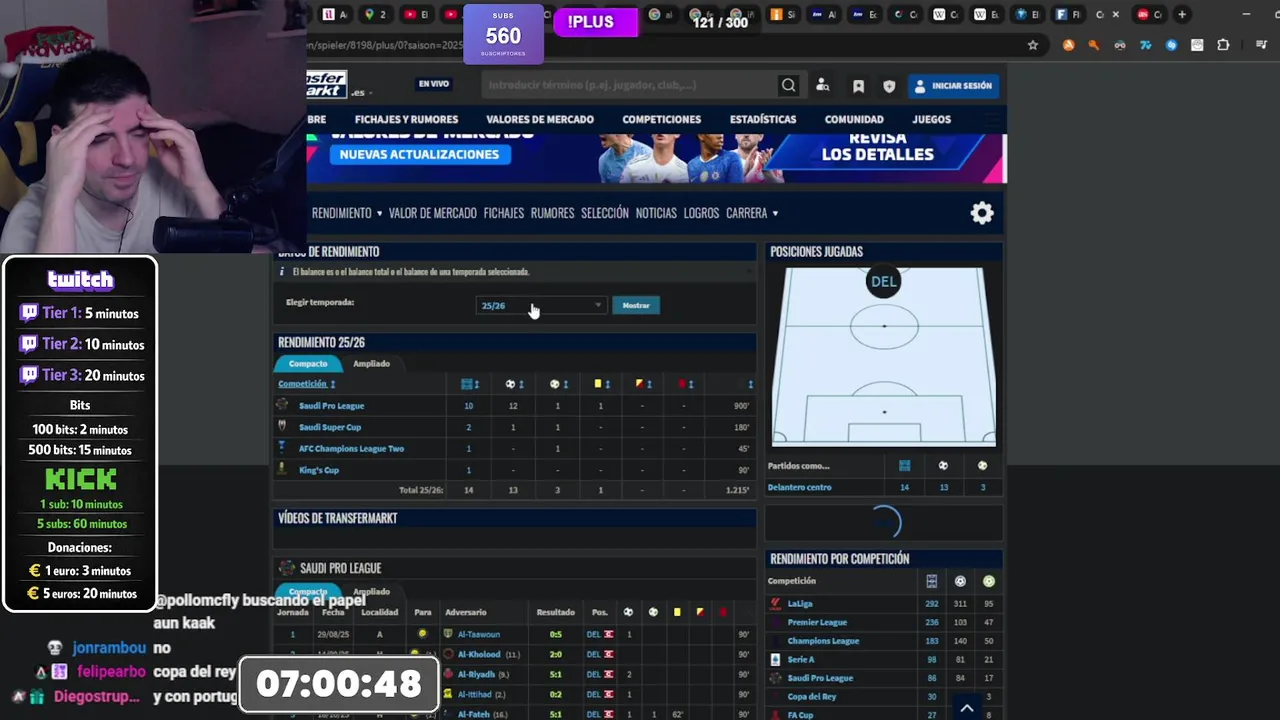This screenshot has height=720, width=1280.
Task: Open the Estadísticas menu
Action: (763, 119)
